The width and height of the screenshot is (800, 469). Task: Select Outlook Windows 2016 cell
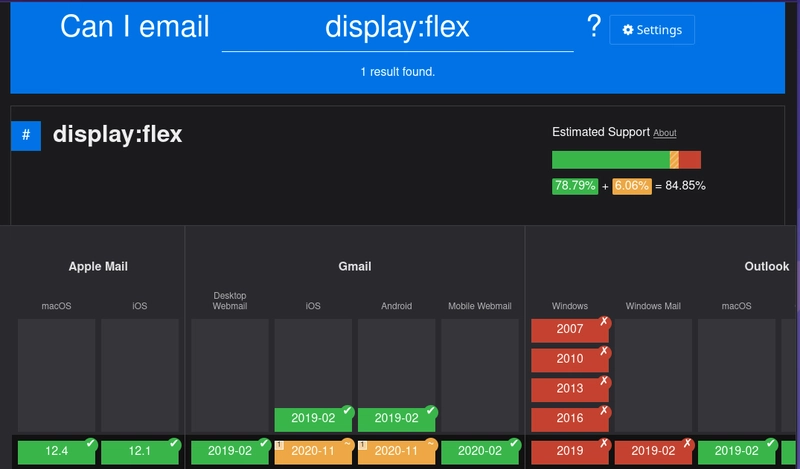coord(570,419)
